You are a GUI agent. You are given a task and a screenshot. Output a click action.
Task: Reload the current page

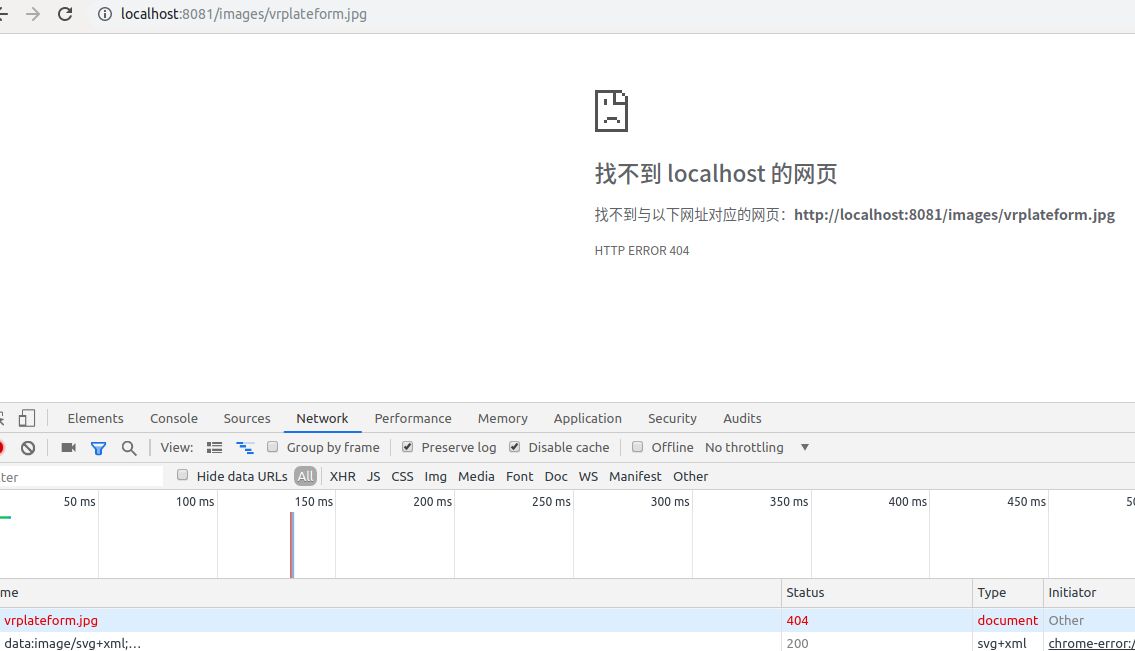click(65, 14)
